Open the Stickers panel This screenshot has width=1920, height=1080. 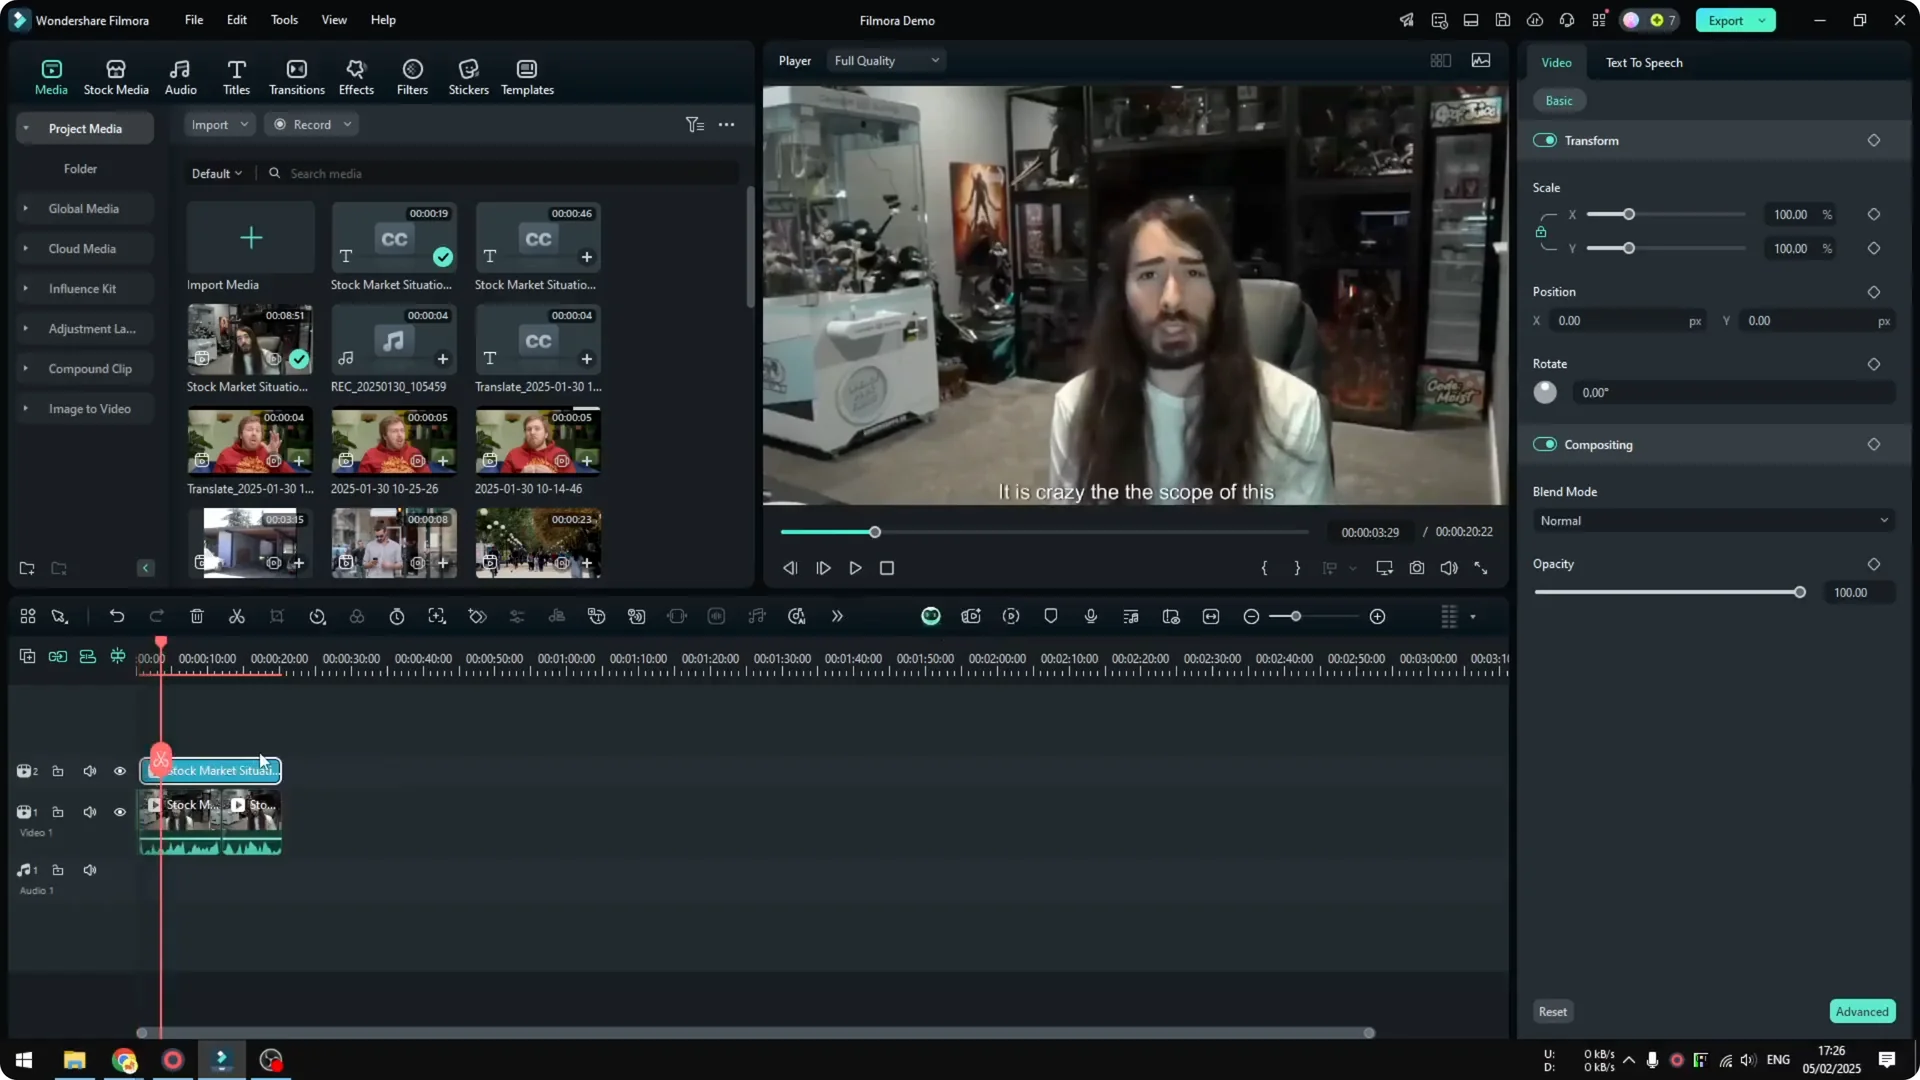468,75
